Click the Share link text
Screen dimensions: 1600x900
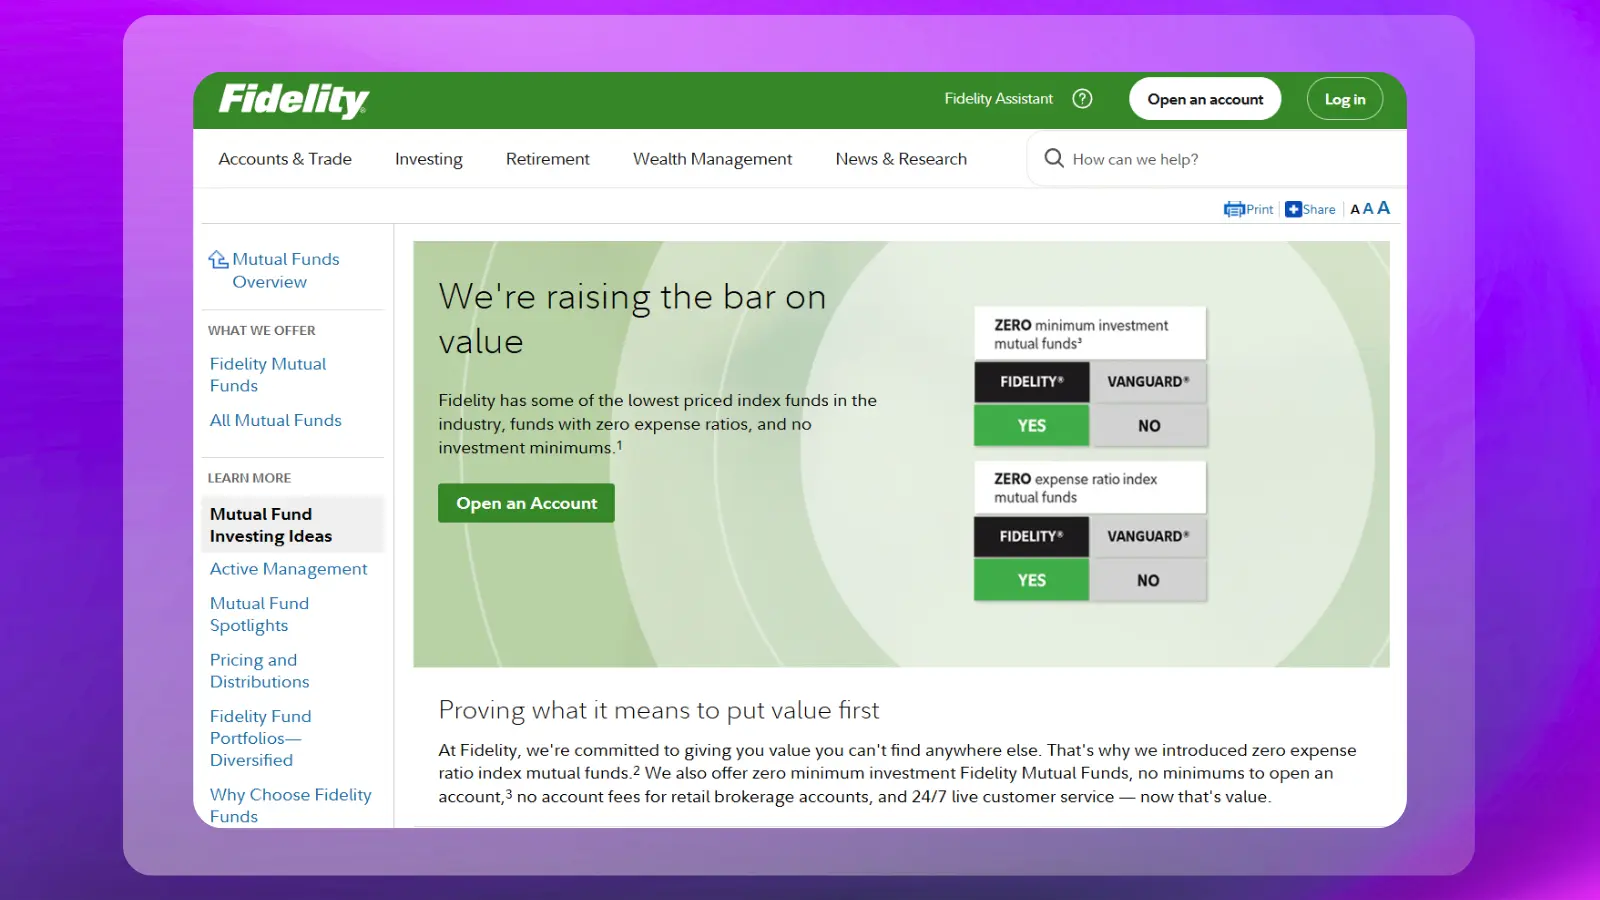click(x=1319, y=209)
